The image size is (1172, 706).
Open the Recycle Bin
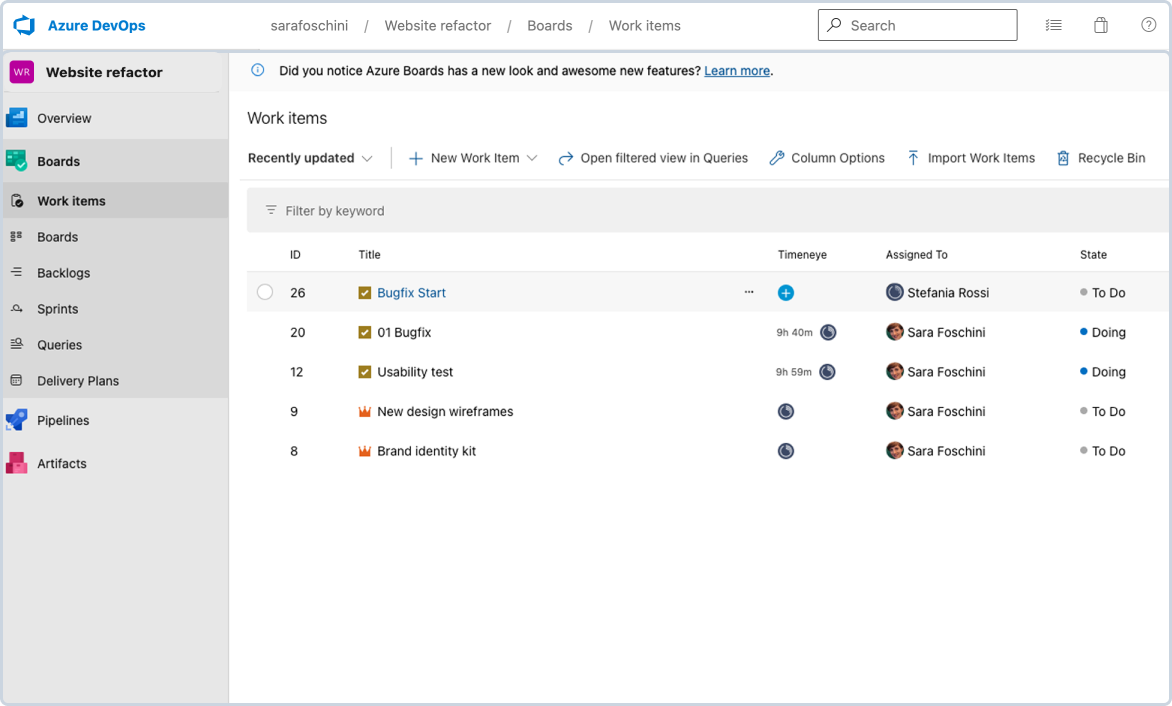point(1101,158)
